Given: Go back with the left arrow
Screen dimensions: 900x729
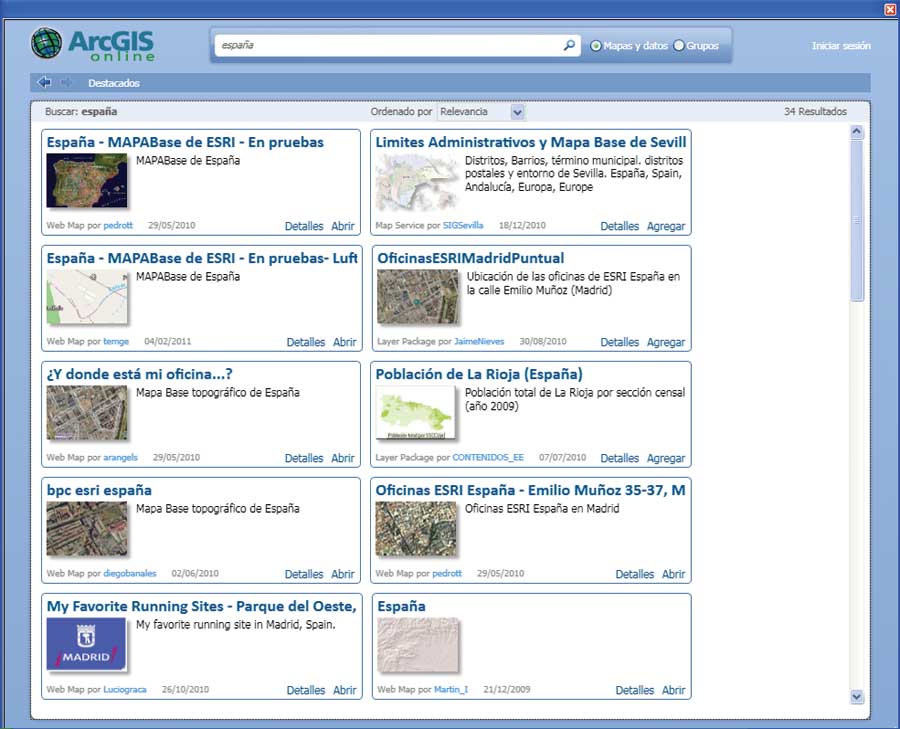Looking at the screenshot, I should point(44,82).
